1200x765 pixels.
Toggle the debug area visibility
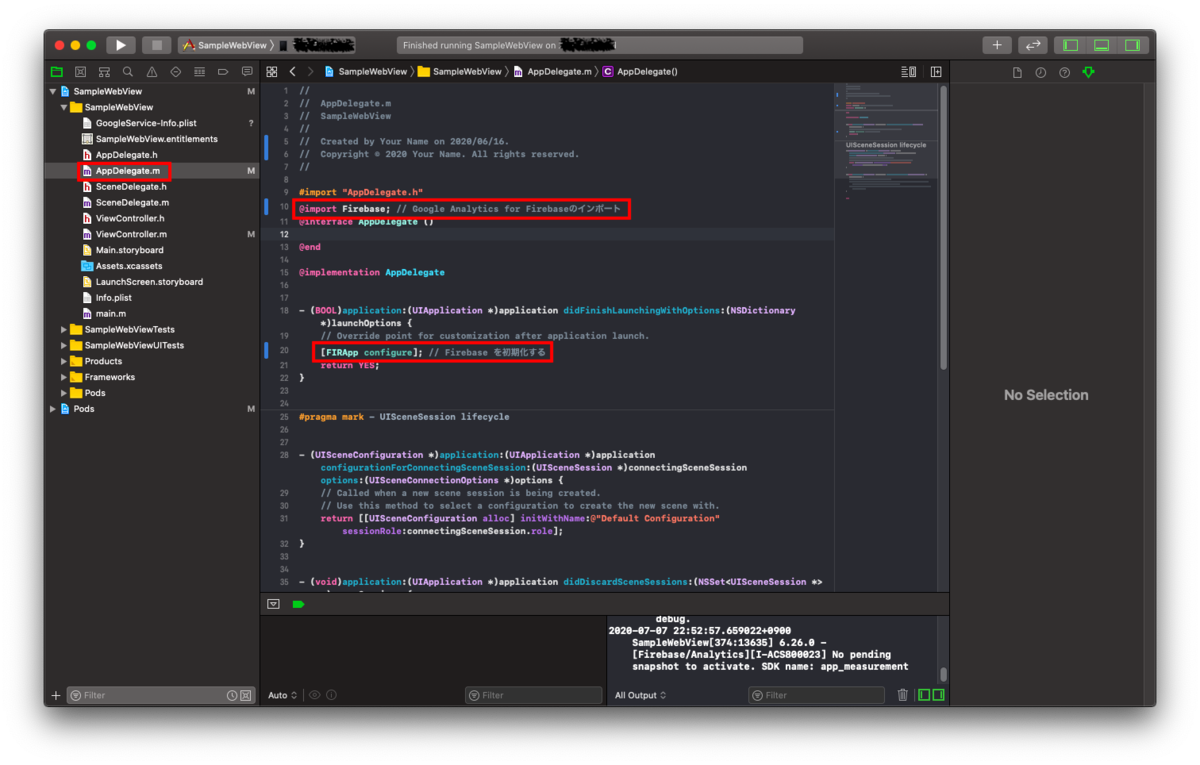(1101, 45)
